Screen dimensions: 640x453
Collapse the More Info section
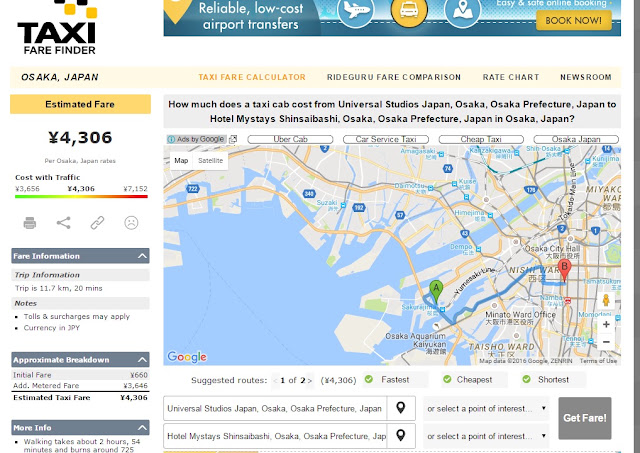(142, 427)
